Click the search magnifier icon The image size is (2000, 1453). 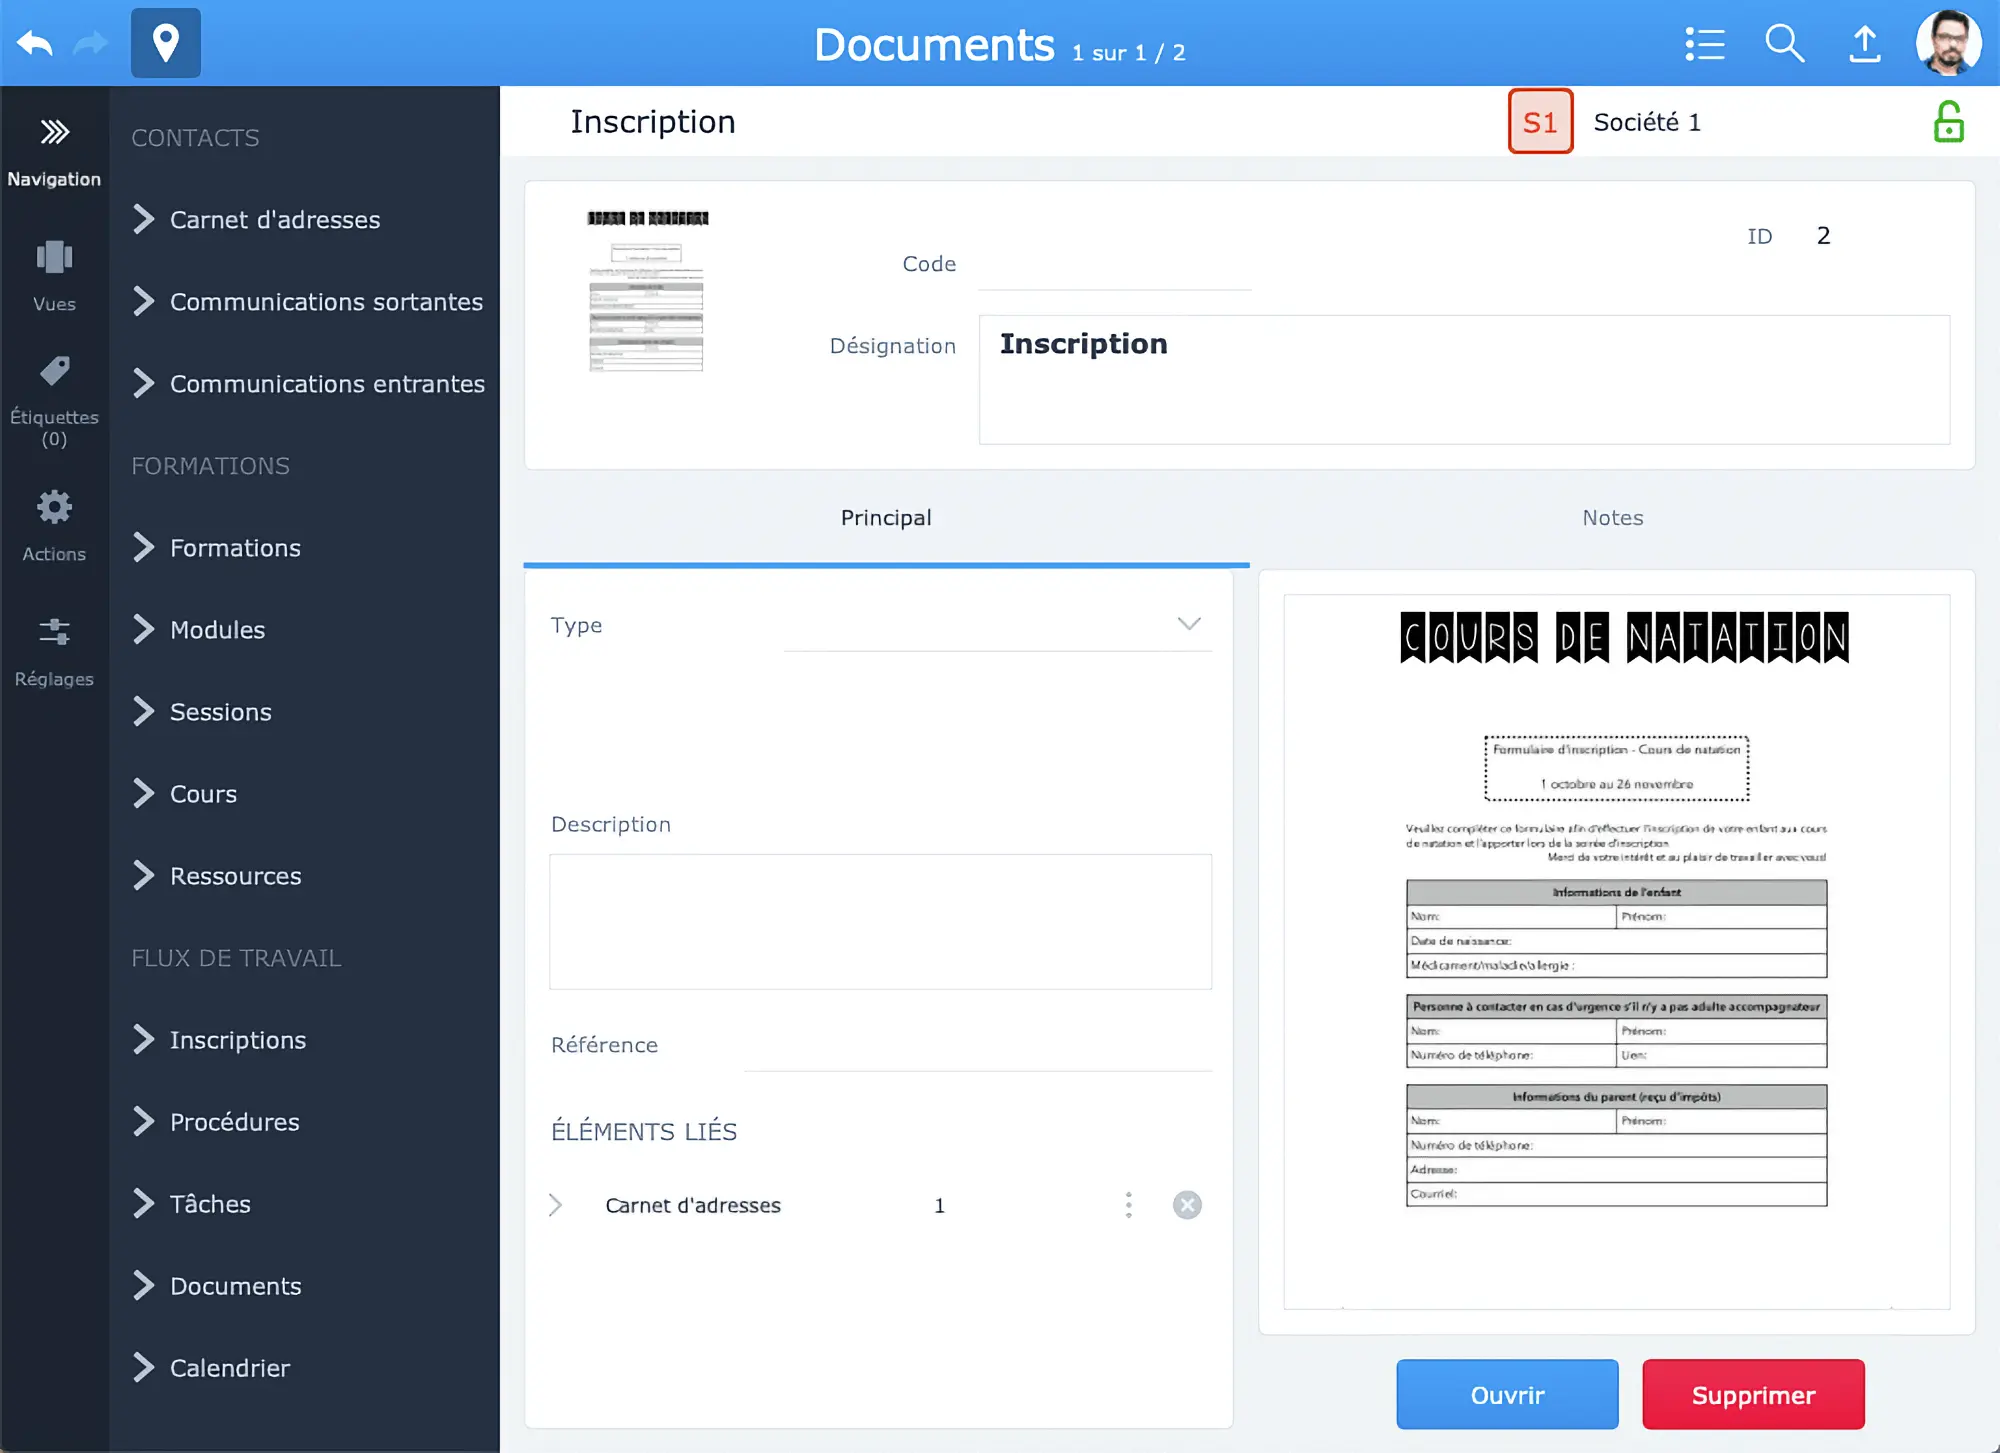[1784, 44]
